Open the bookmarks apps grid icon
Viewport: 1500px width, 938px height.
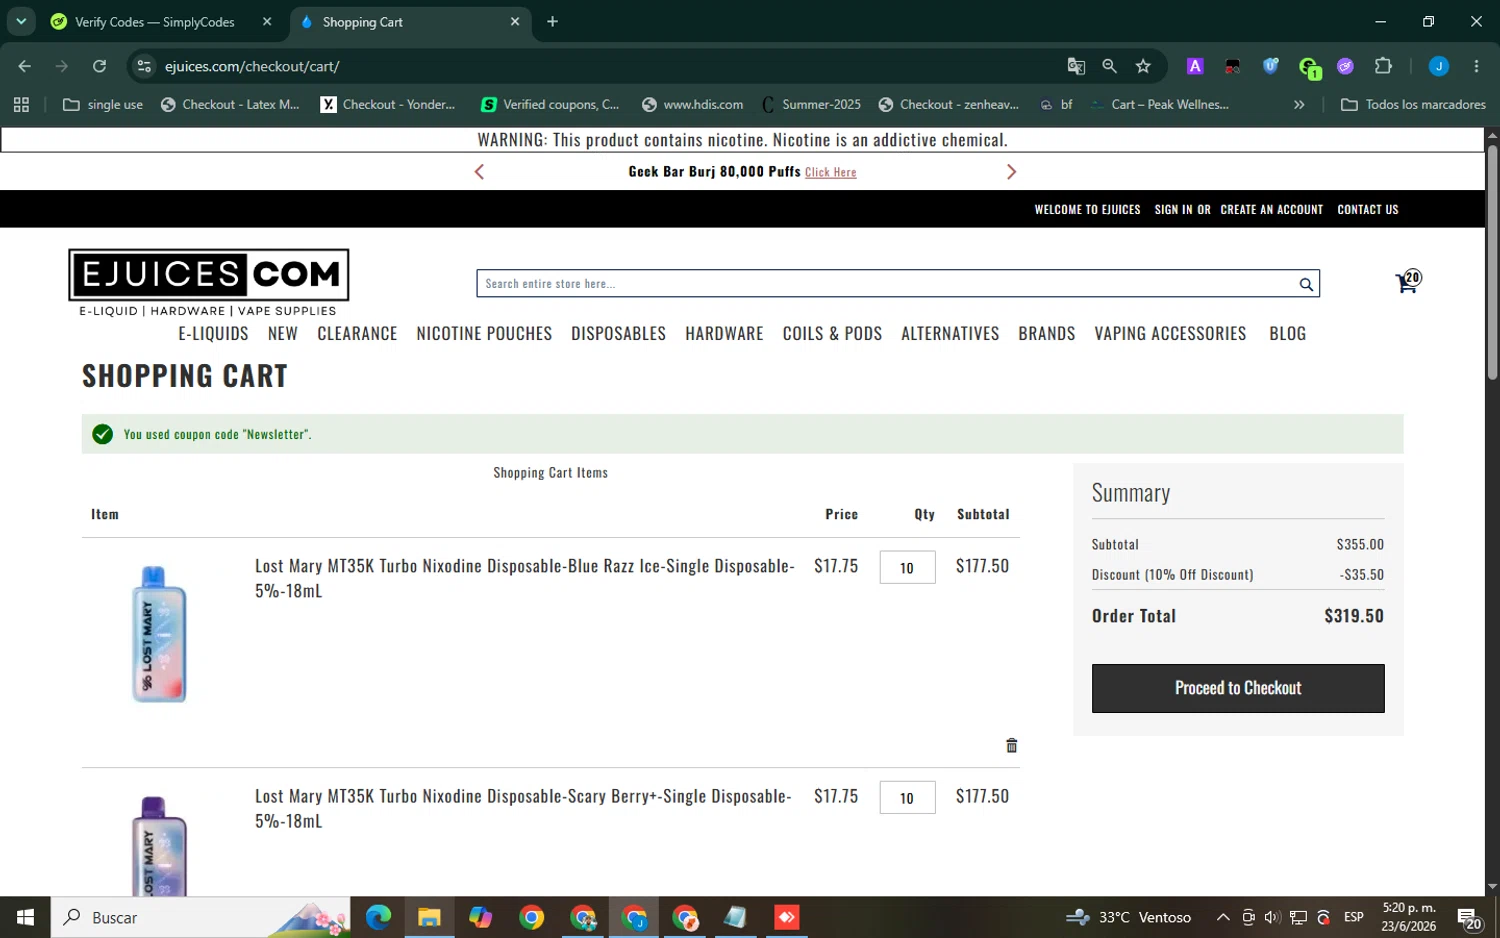[x=21, y=104]
